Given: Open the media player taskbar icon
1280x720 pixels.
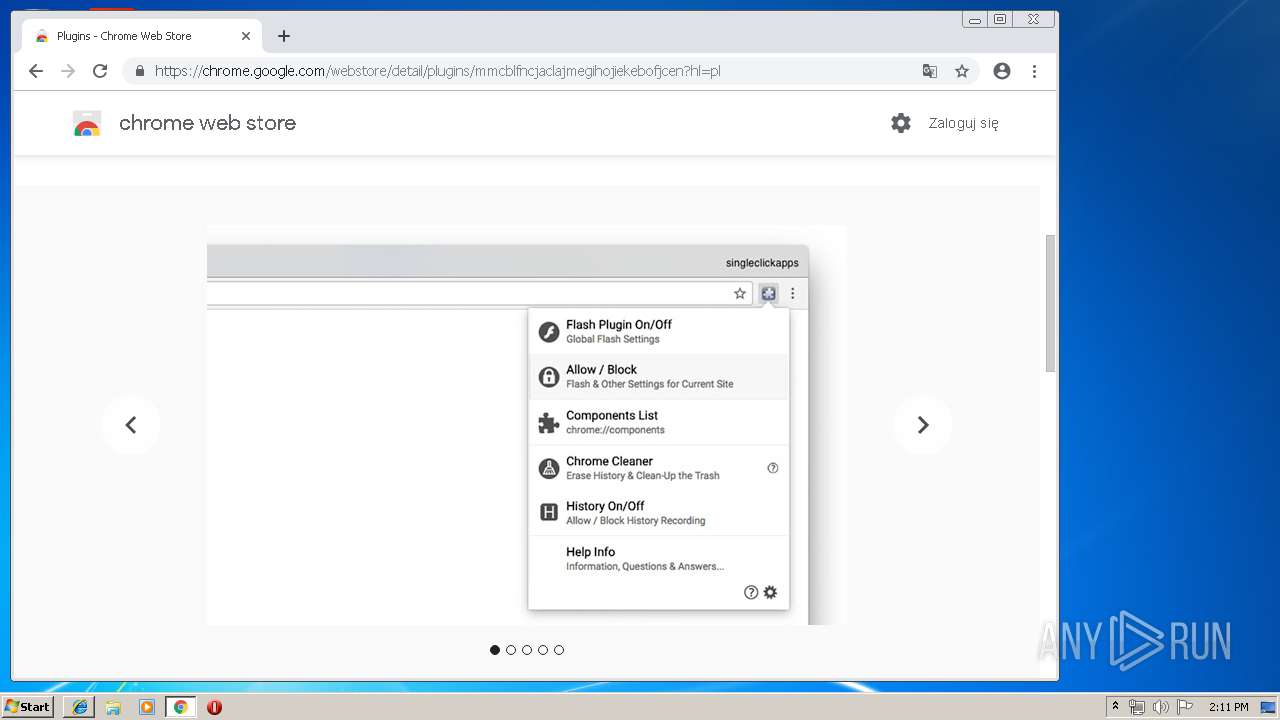Looking at the screenshot, I should coord(147,707).
